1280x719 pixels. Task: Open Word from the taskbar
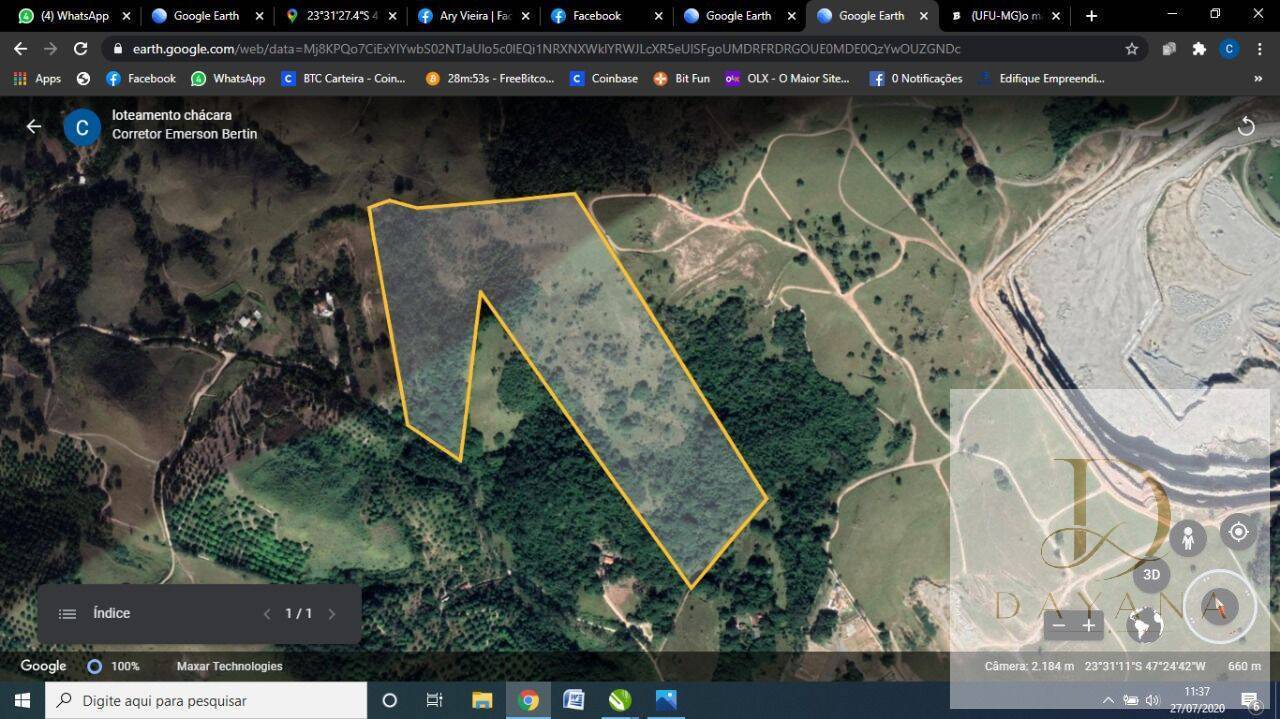click(x=574, y=700)
